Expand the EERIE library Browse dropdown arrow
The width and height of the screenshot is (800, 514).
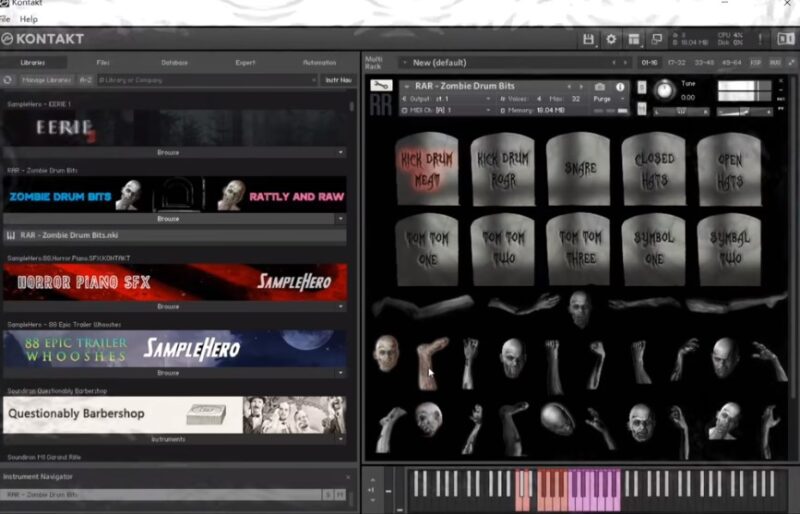[x=340, y=153]
